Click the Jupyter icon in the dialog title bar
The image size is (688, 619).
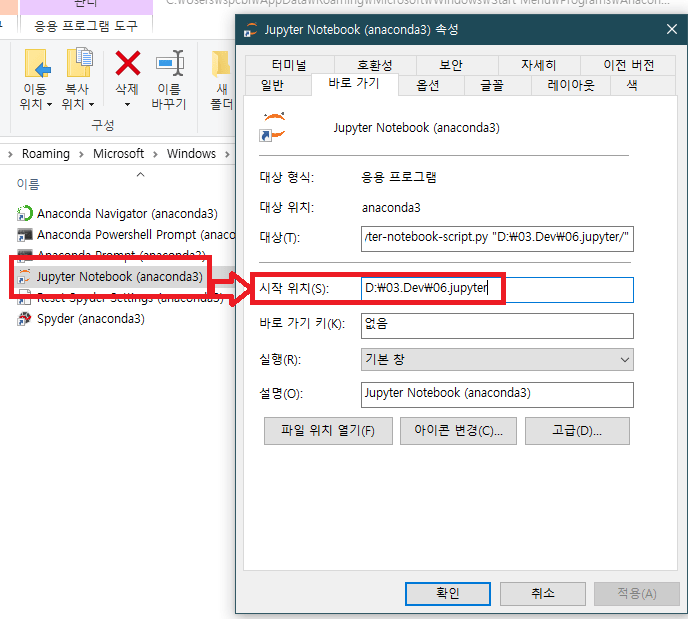[251, 30]
